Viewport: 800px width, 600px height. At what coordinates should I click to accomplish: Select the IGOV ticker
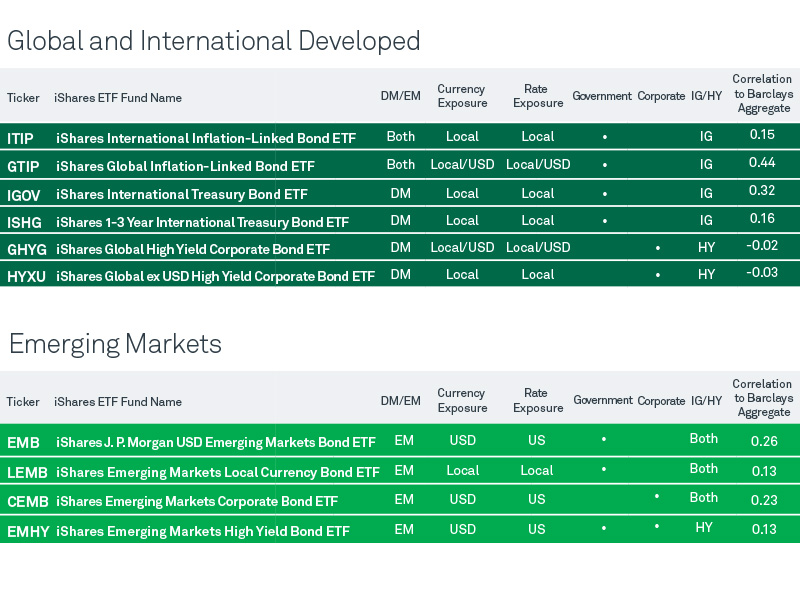23,194
